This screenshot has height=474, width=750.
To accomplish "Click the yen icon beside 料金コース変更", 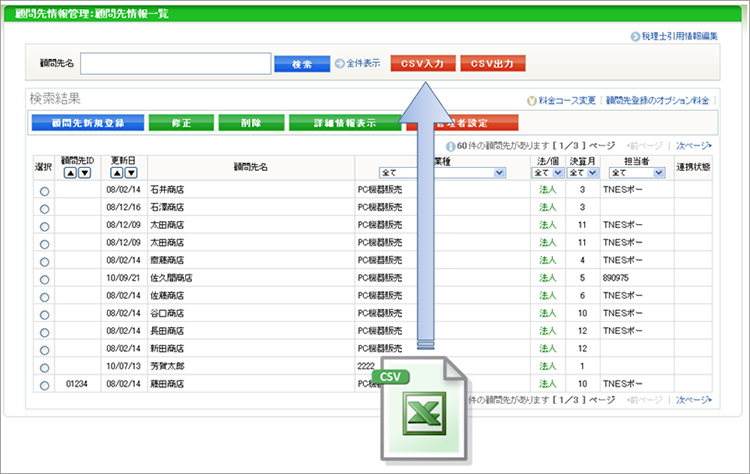I will click(531, 101).
